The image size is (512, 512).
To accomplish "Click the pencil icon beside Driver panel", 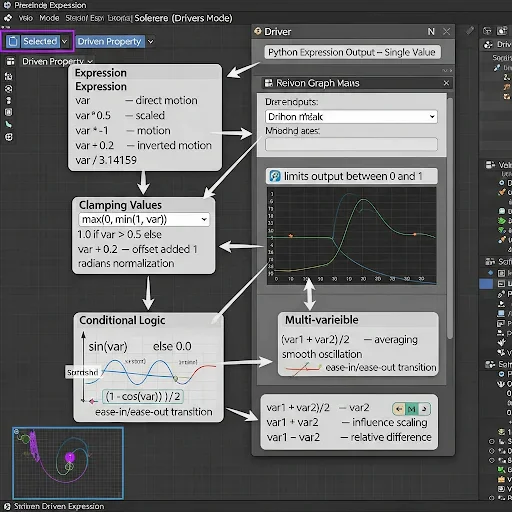I will tap(470, 31).
